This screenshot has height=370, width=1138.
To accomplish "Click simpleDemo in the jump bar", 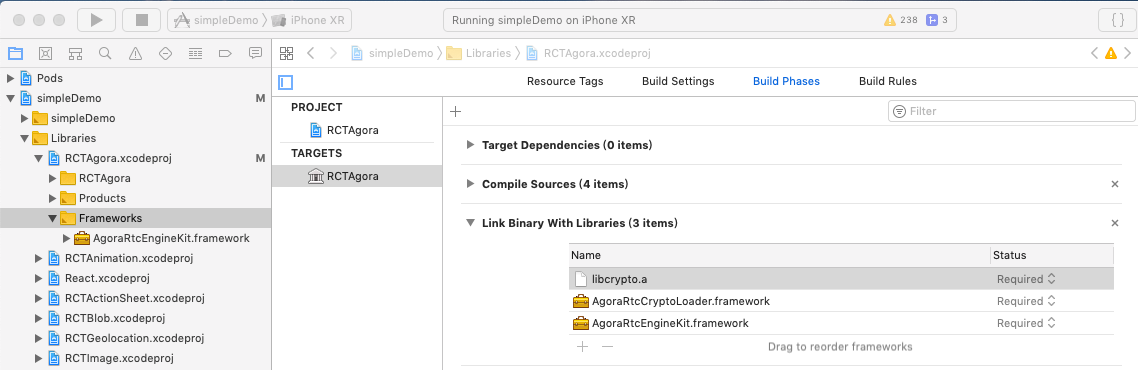I will click(393, 53).
